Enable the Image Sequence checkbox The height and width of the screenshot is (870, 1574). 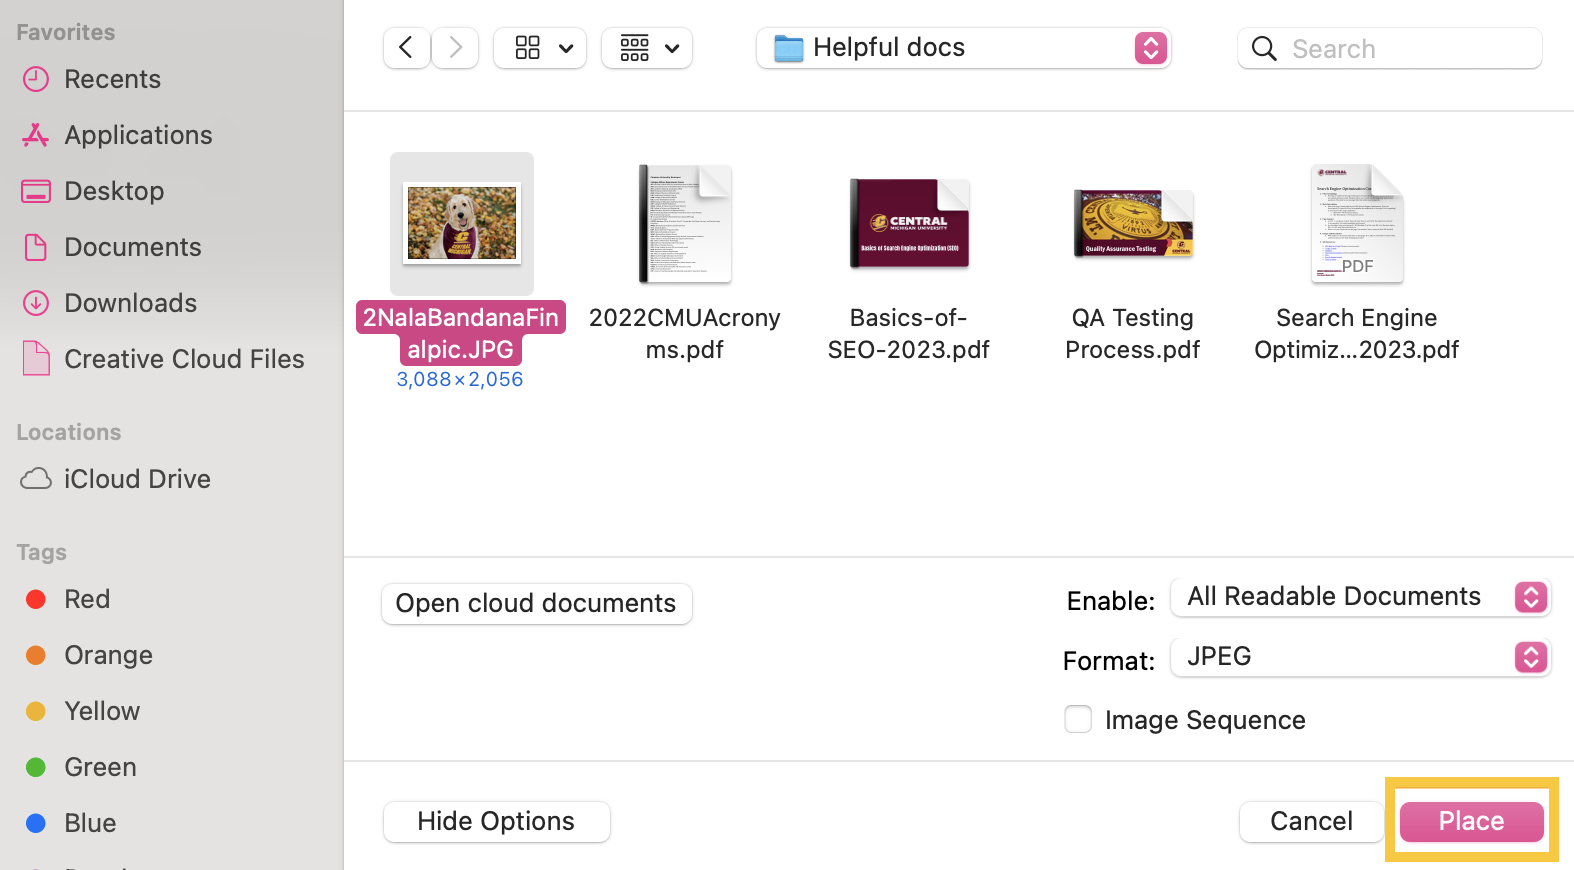1078,719
